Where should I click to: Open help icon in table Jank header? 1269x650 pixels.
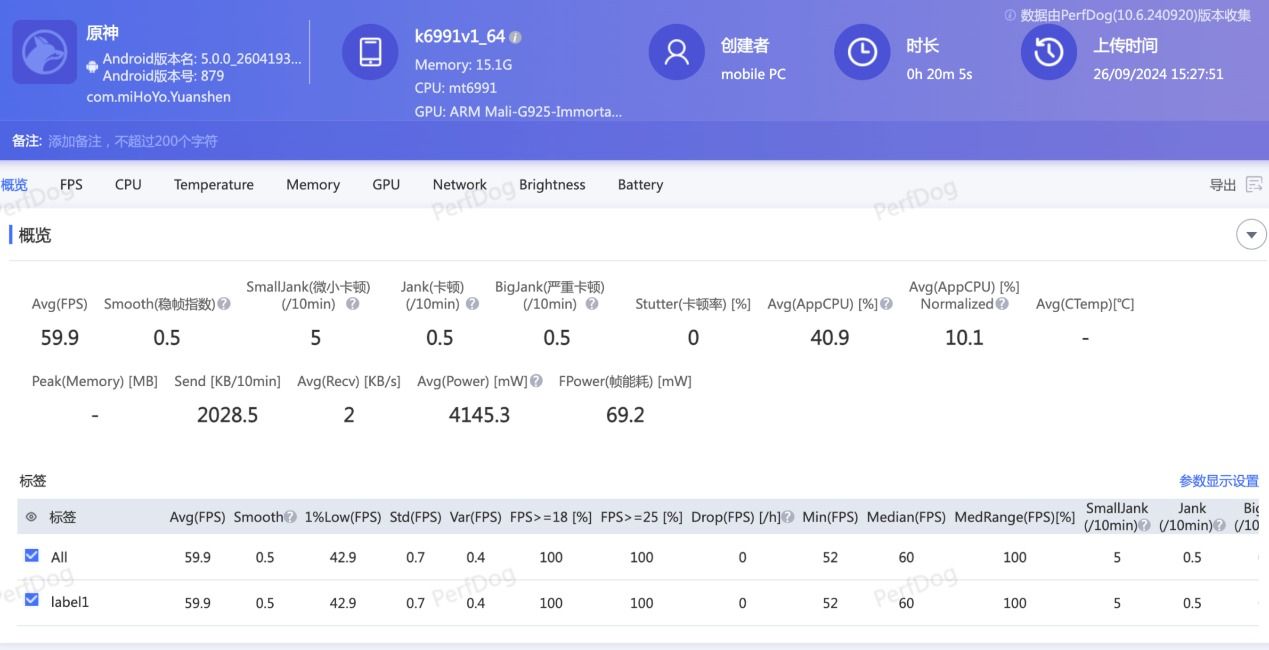point(1220,525)
